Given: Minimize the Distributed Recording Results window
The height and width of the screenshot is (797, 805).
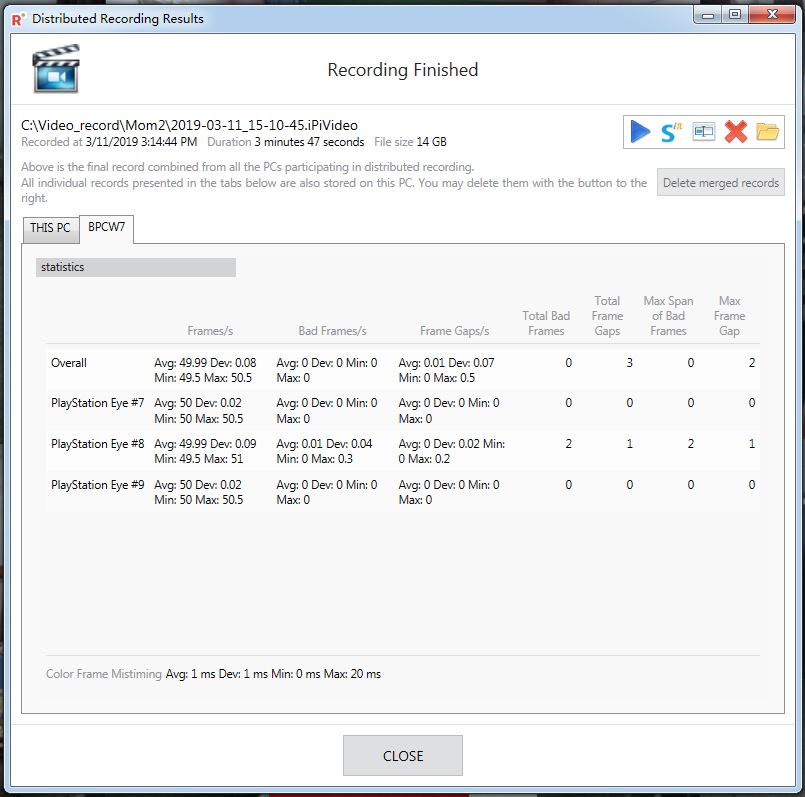Looking at the screenshot, I should pyautogui.click(x=708, y=14).
